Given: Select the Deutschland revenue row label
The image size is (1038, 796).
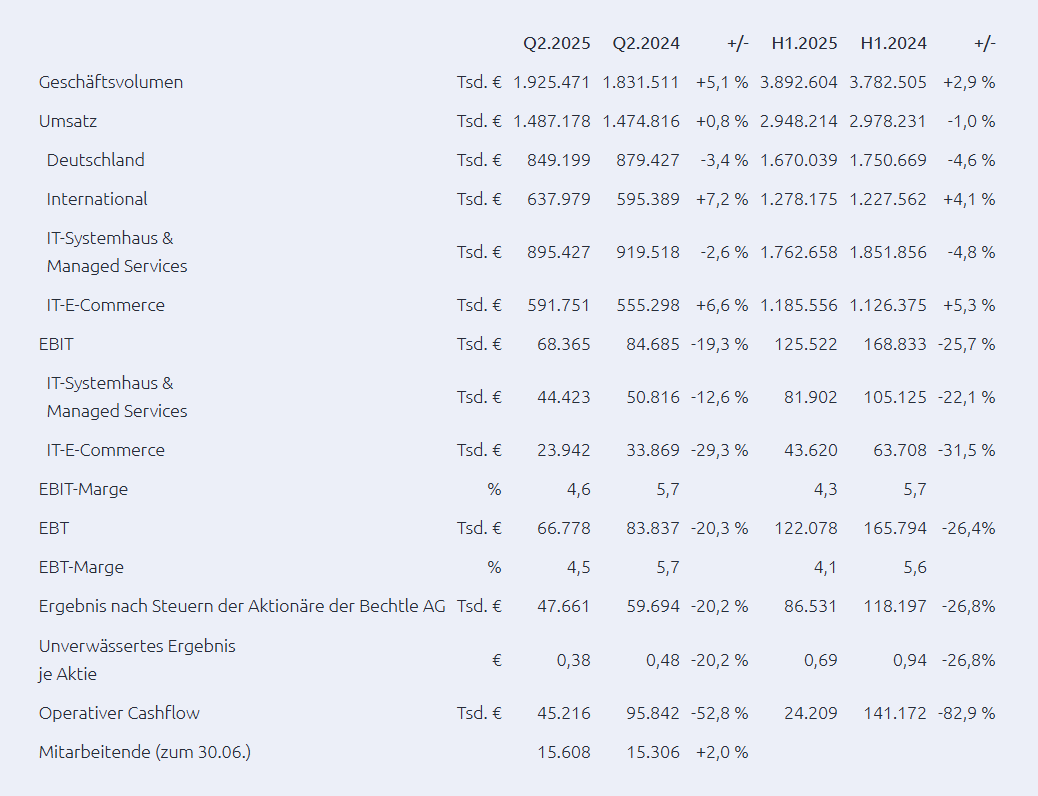Looking at the screenshot, I should [x=95, y=160].
